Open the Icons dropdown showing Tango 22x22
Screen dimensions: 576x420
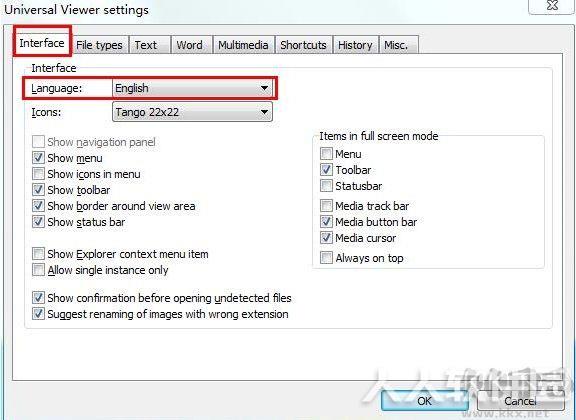[x=192, y=112]
